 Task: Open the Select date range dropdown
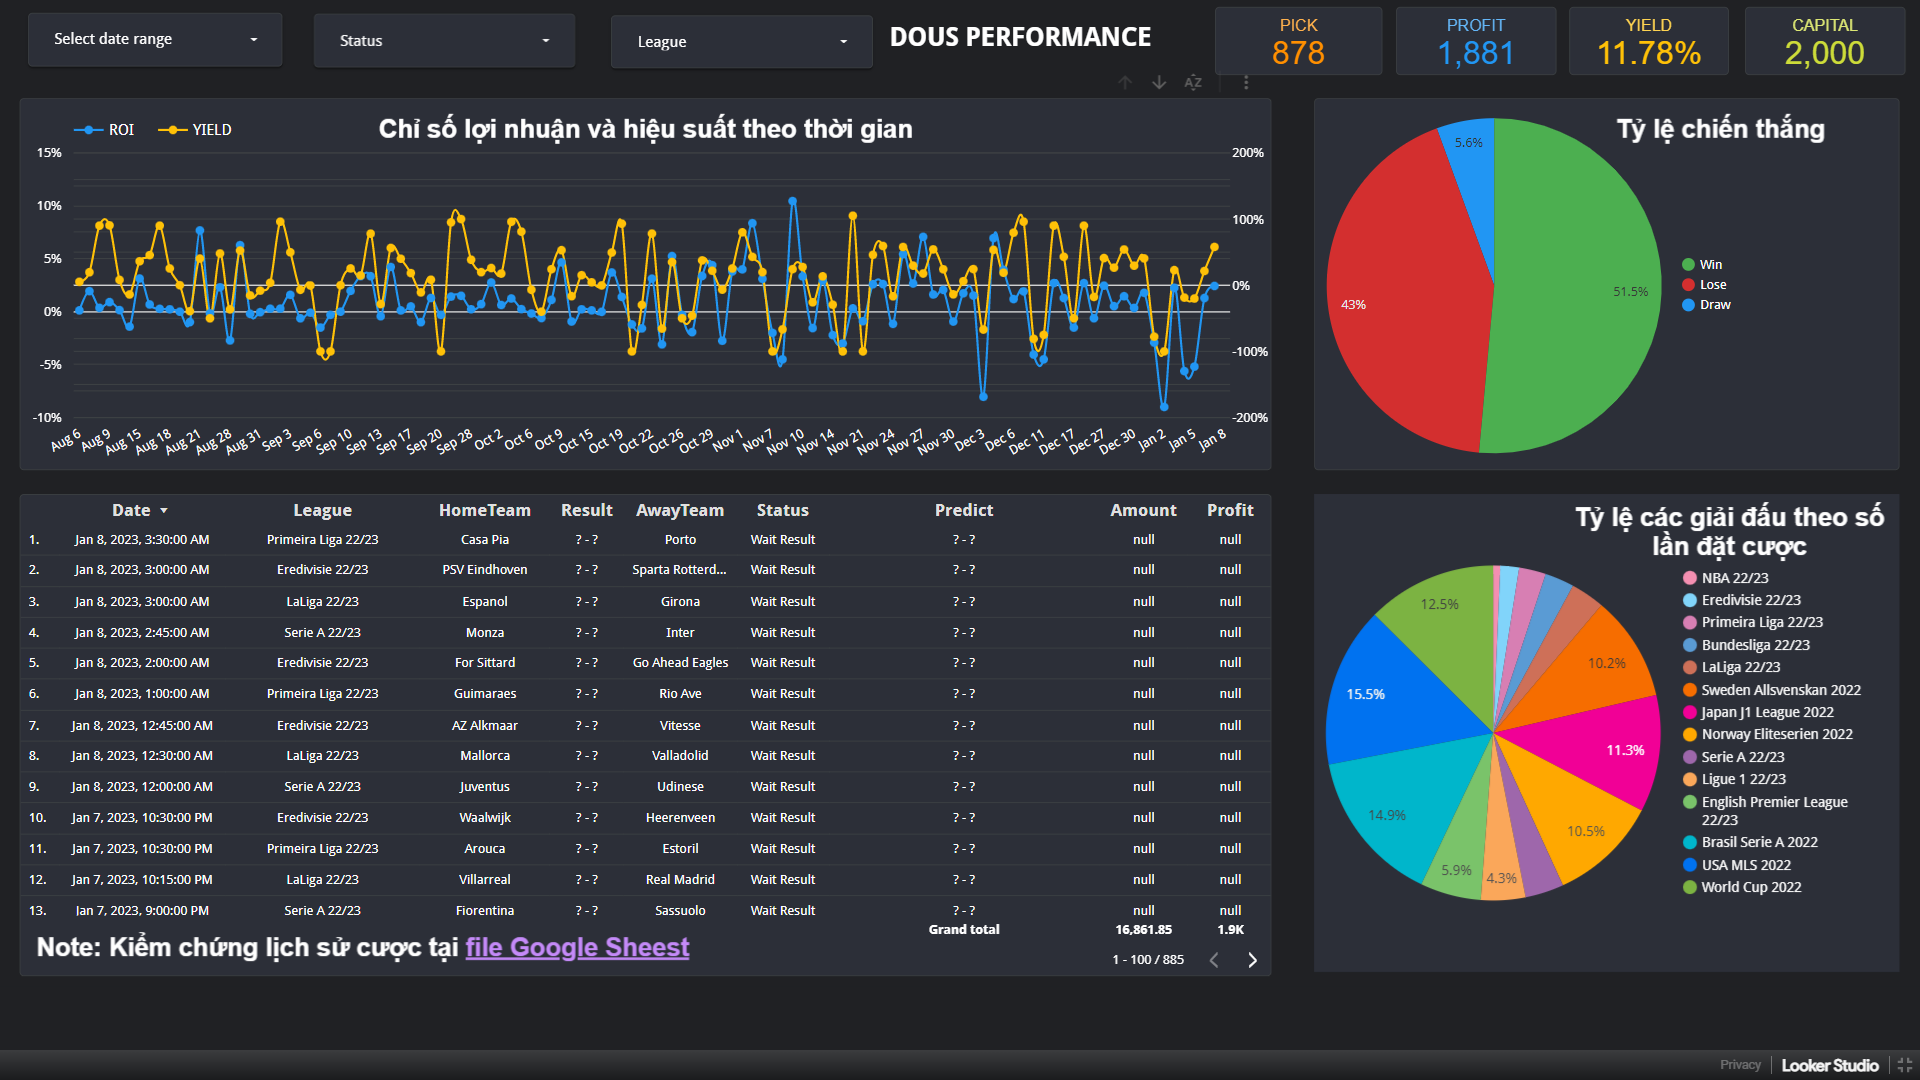pyautogui.click(x=155, y=40)
